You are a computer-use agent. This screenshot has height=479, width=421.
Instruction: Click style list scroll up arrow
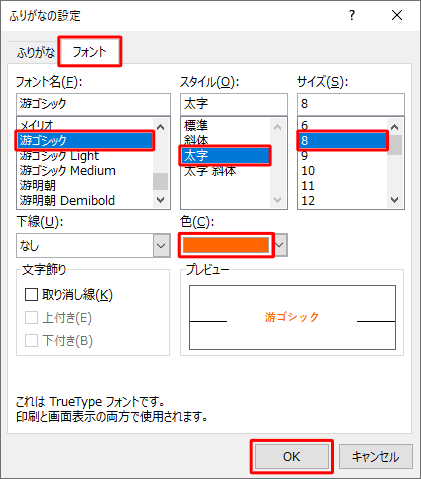278,127
